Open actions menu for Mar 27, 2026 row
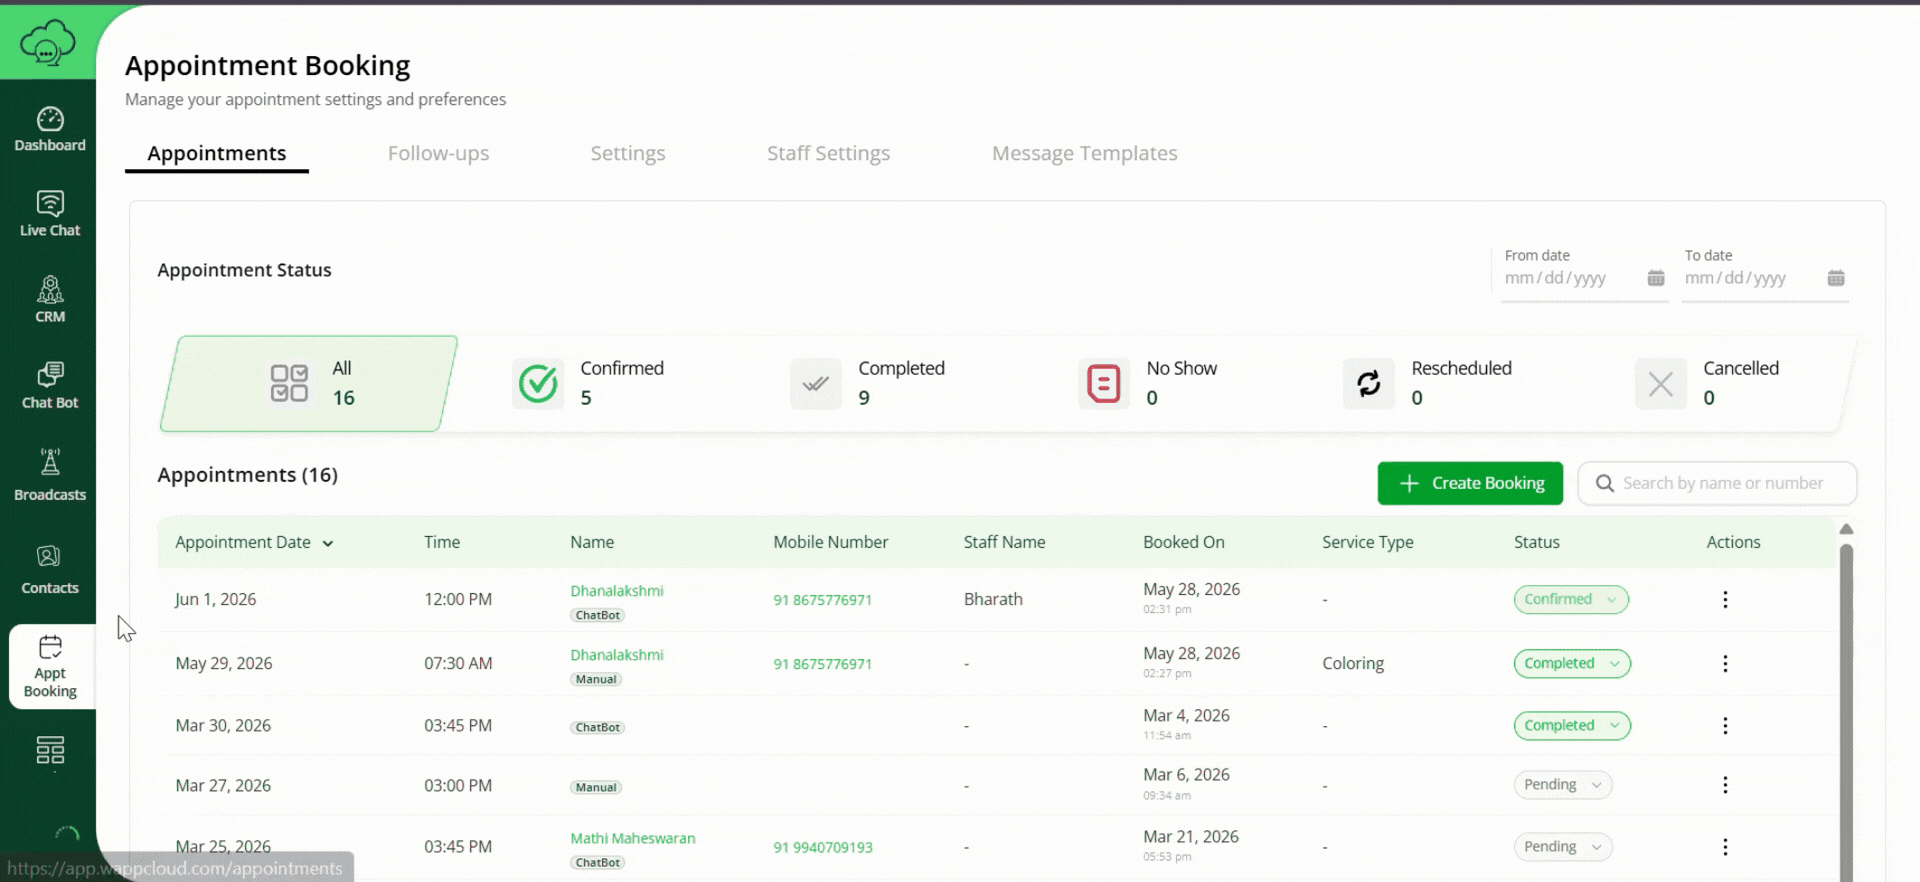 [1725, 785]
